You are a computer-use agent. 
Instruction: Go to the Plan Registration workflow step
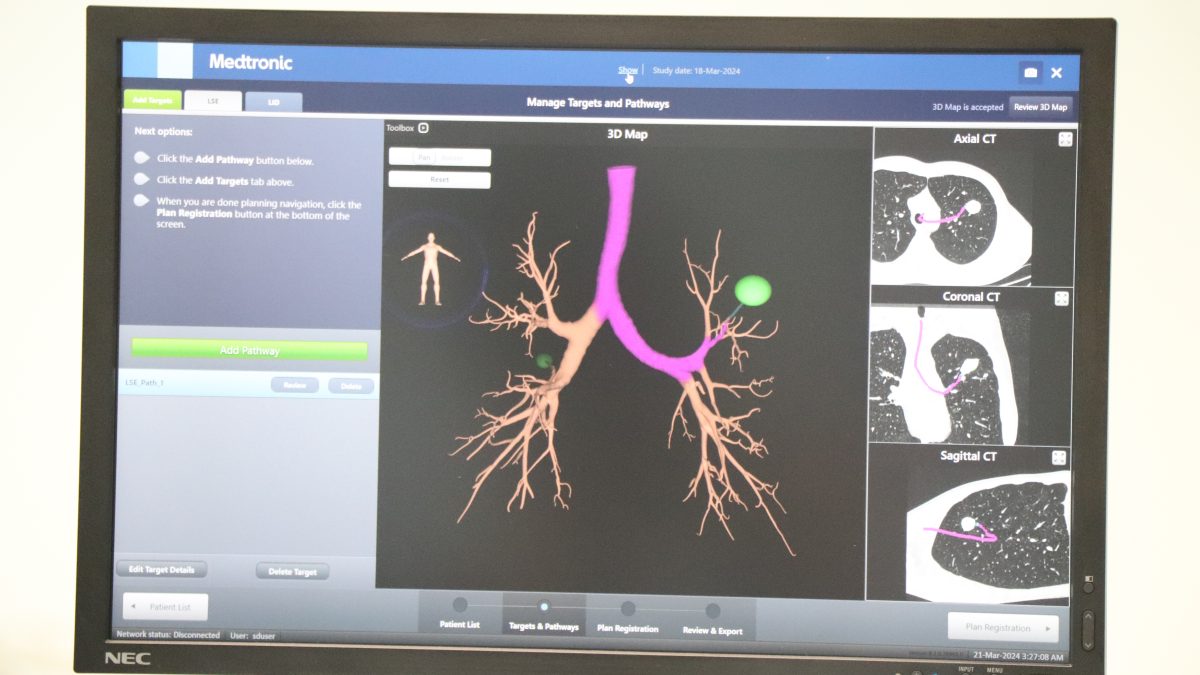pyautogui.click(x=627, y=609)
